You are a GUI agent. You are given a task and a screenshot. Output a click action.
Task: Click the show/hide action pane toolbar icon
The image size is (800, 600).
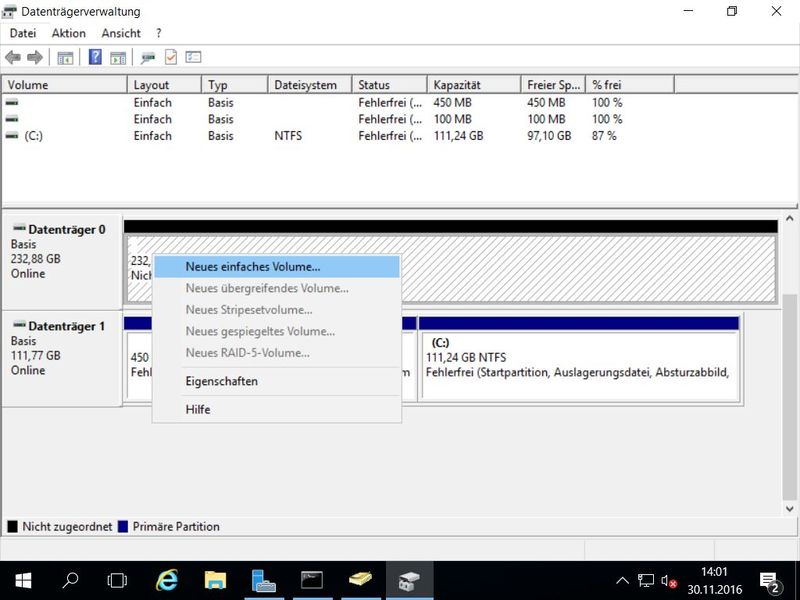118,58
